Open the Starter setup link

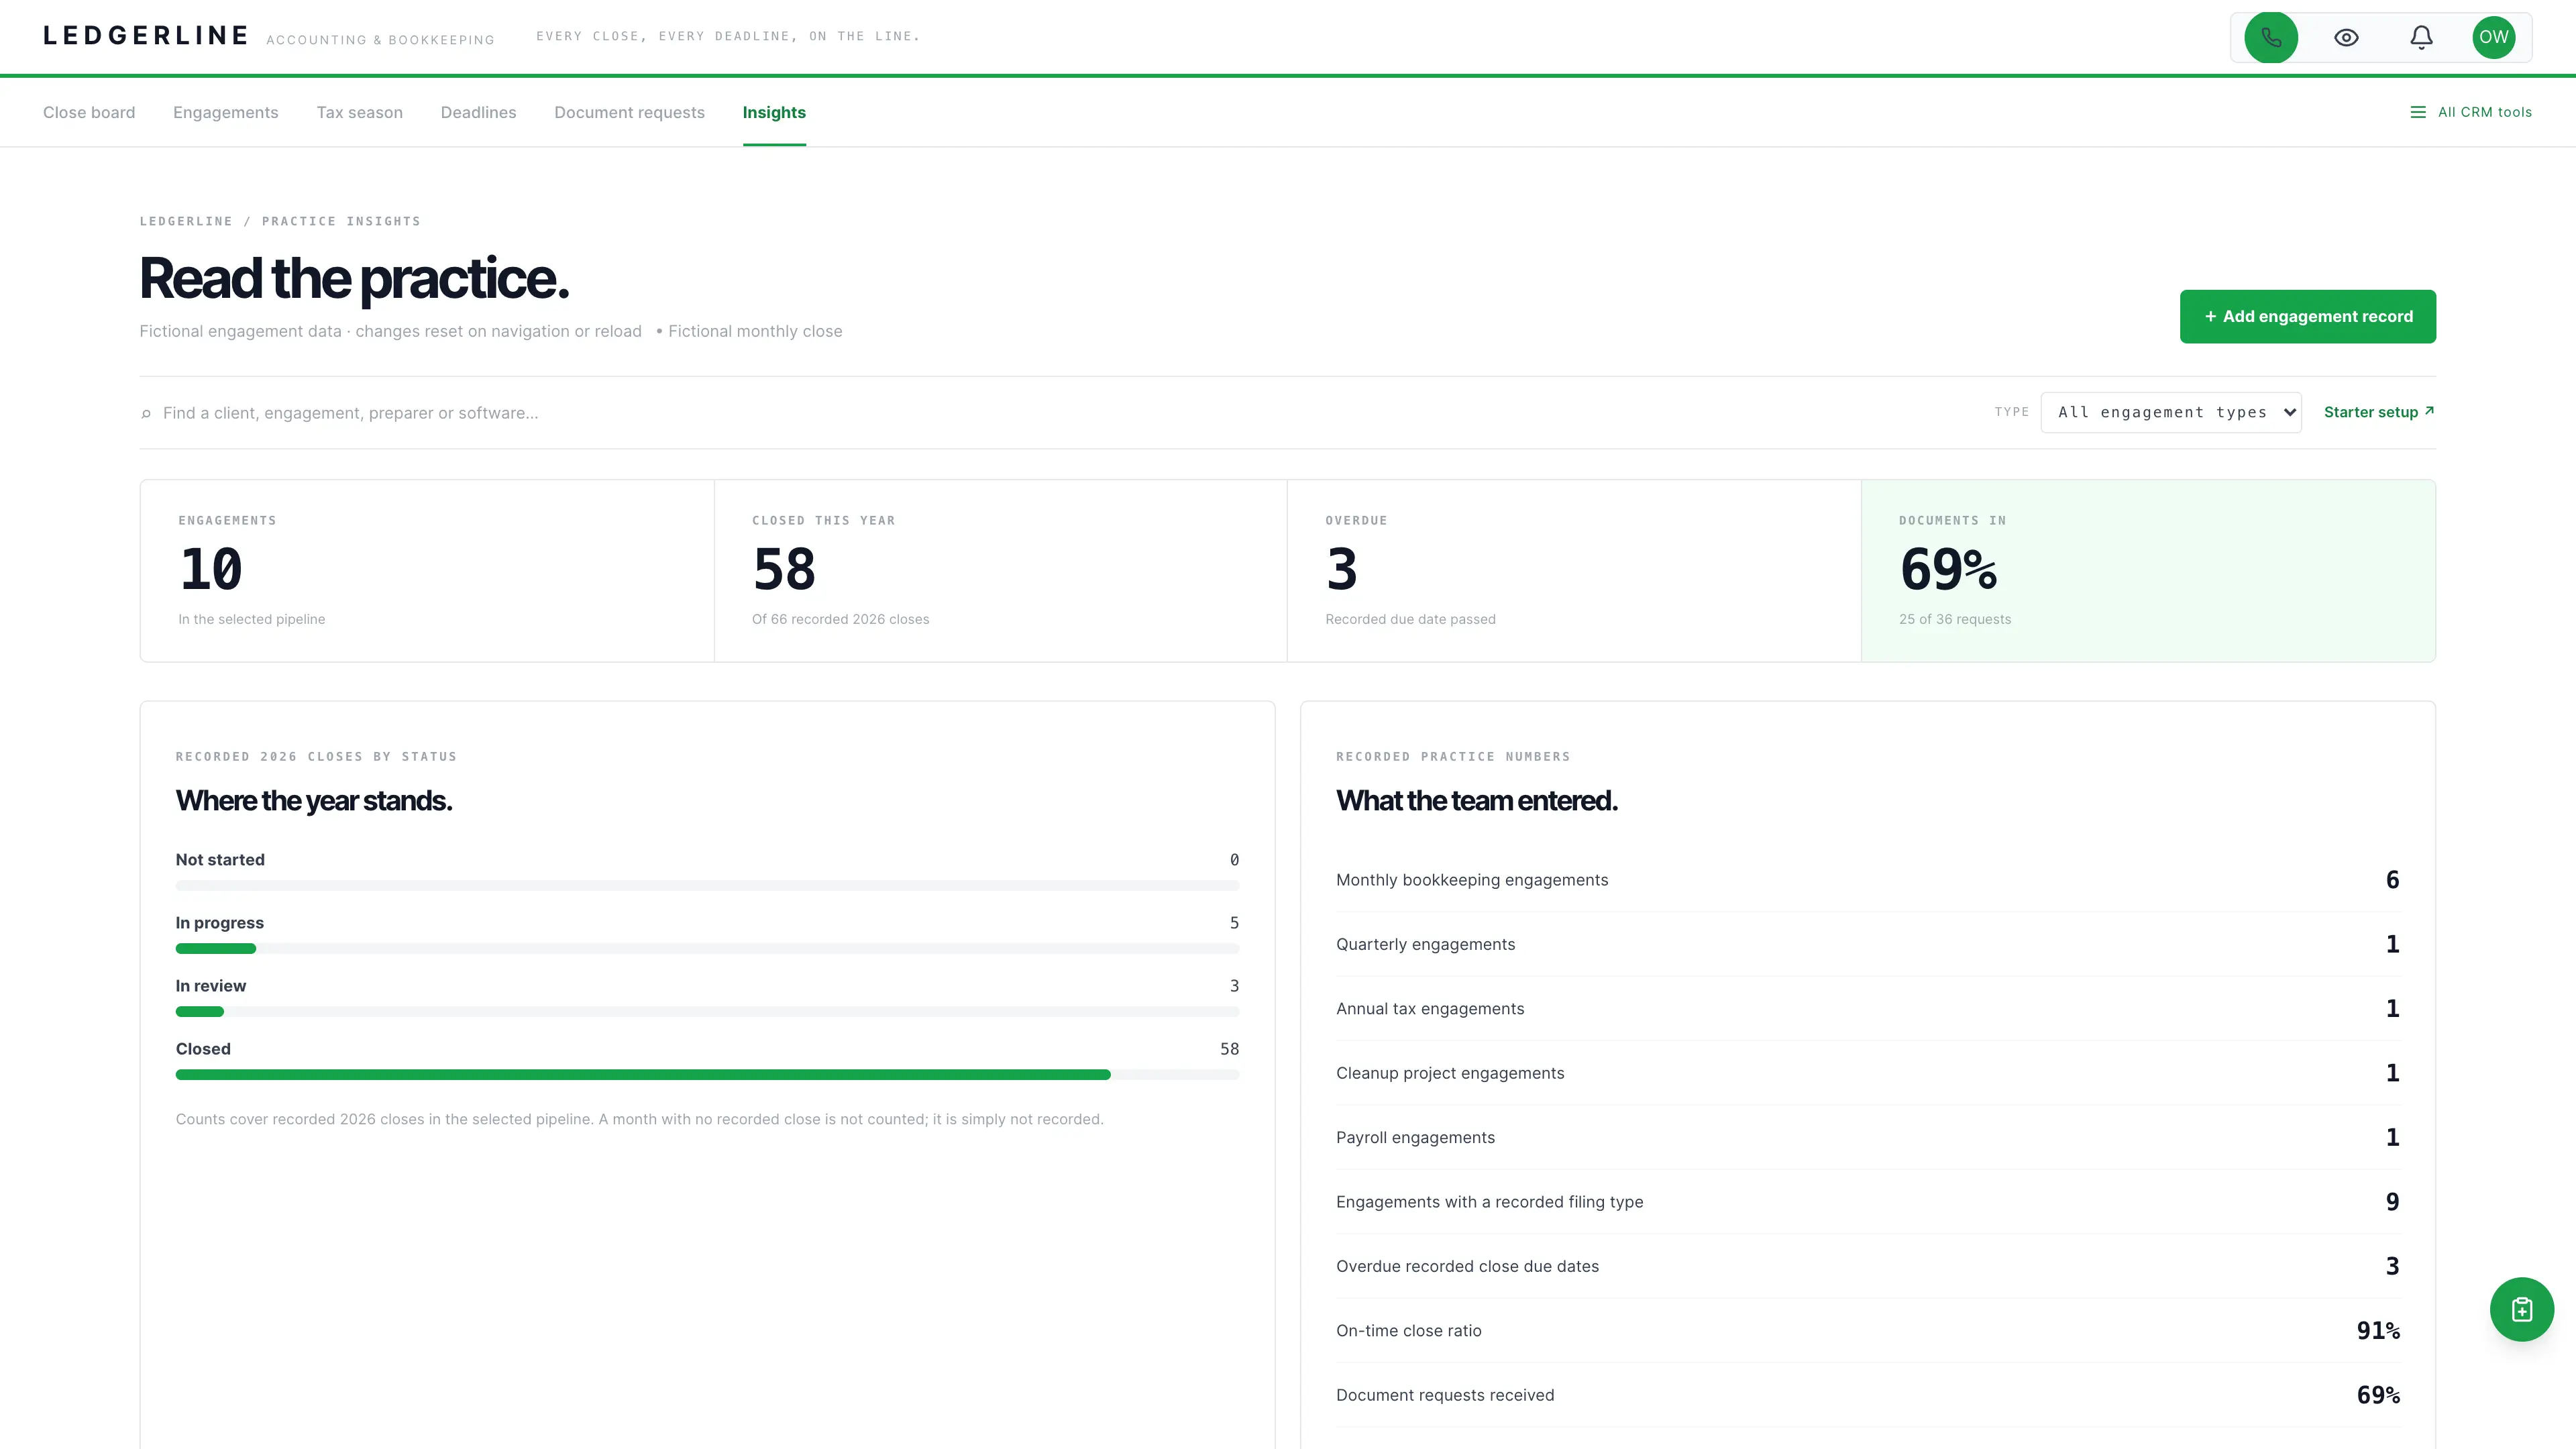tap(2379, 412)
